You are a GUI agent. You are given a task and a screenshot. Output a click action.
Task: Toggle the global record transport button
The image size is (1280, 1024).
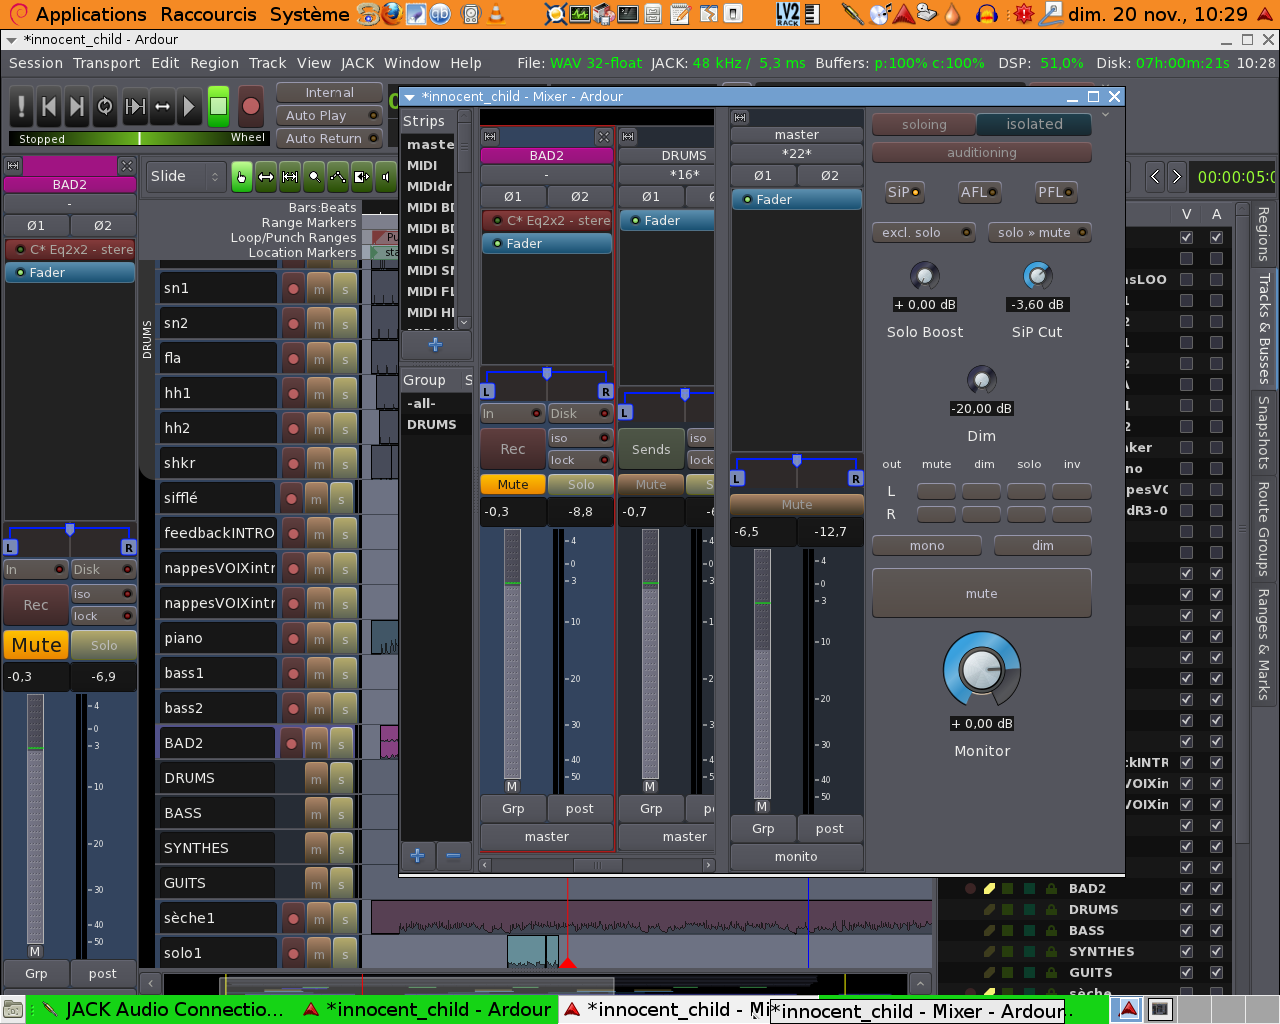pyautogui.click(x=251, y=107)
